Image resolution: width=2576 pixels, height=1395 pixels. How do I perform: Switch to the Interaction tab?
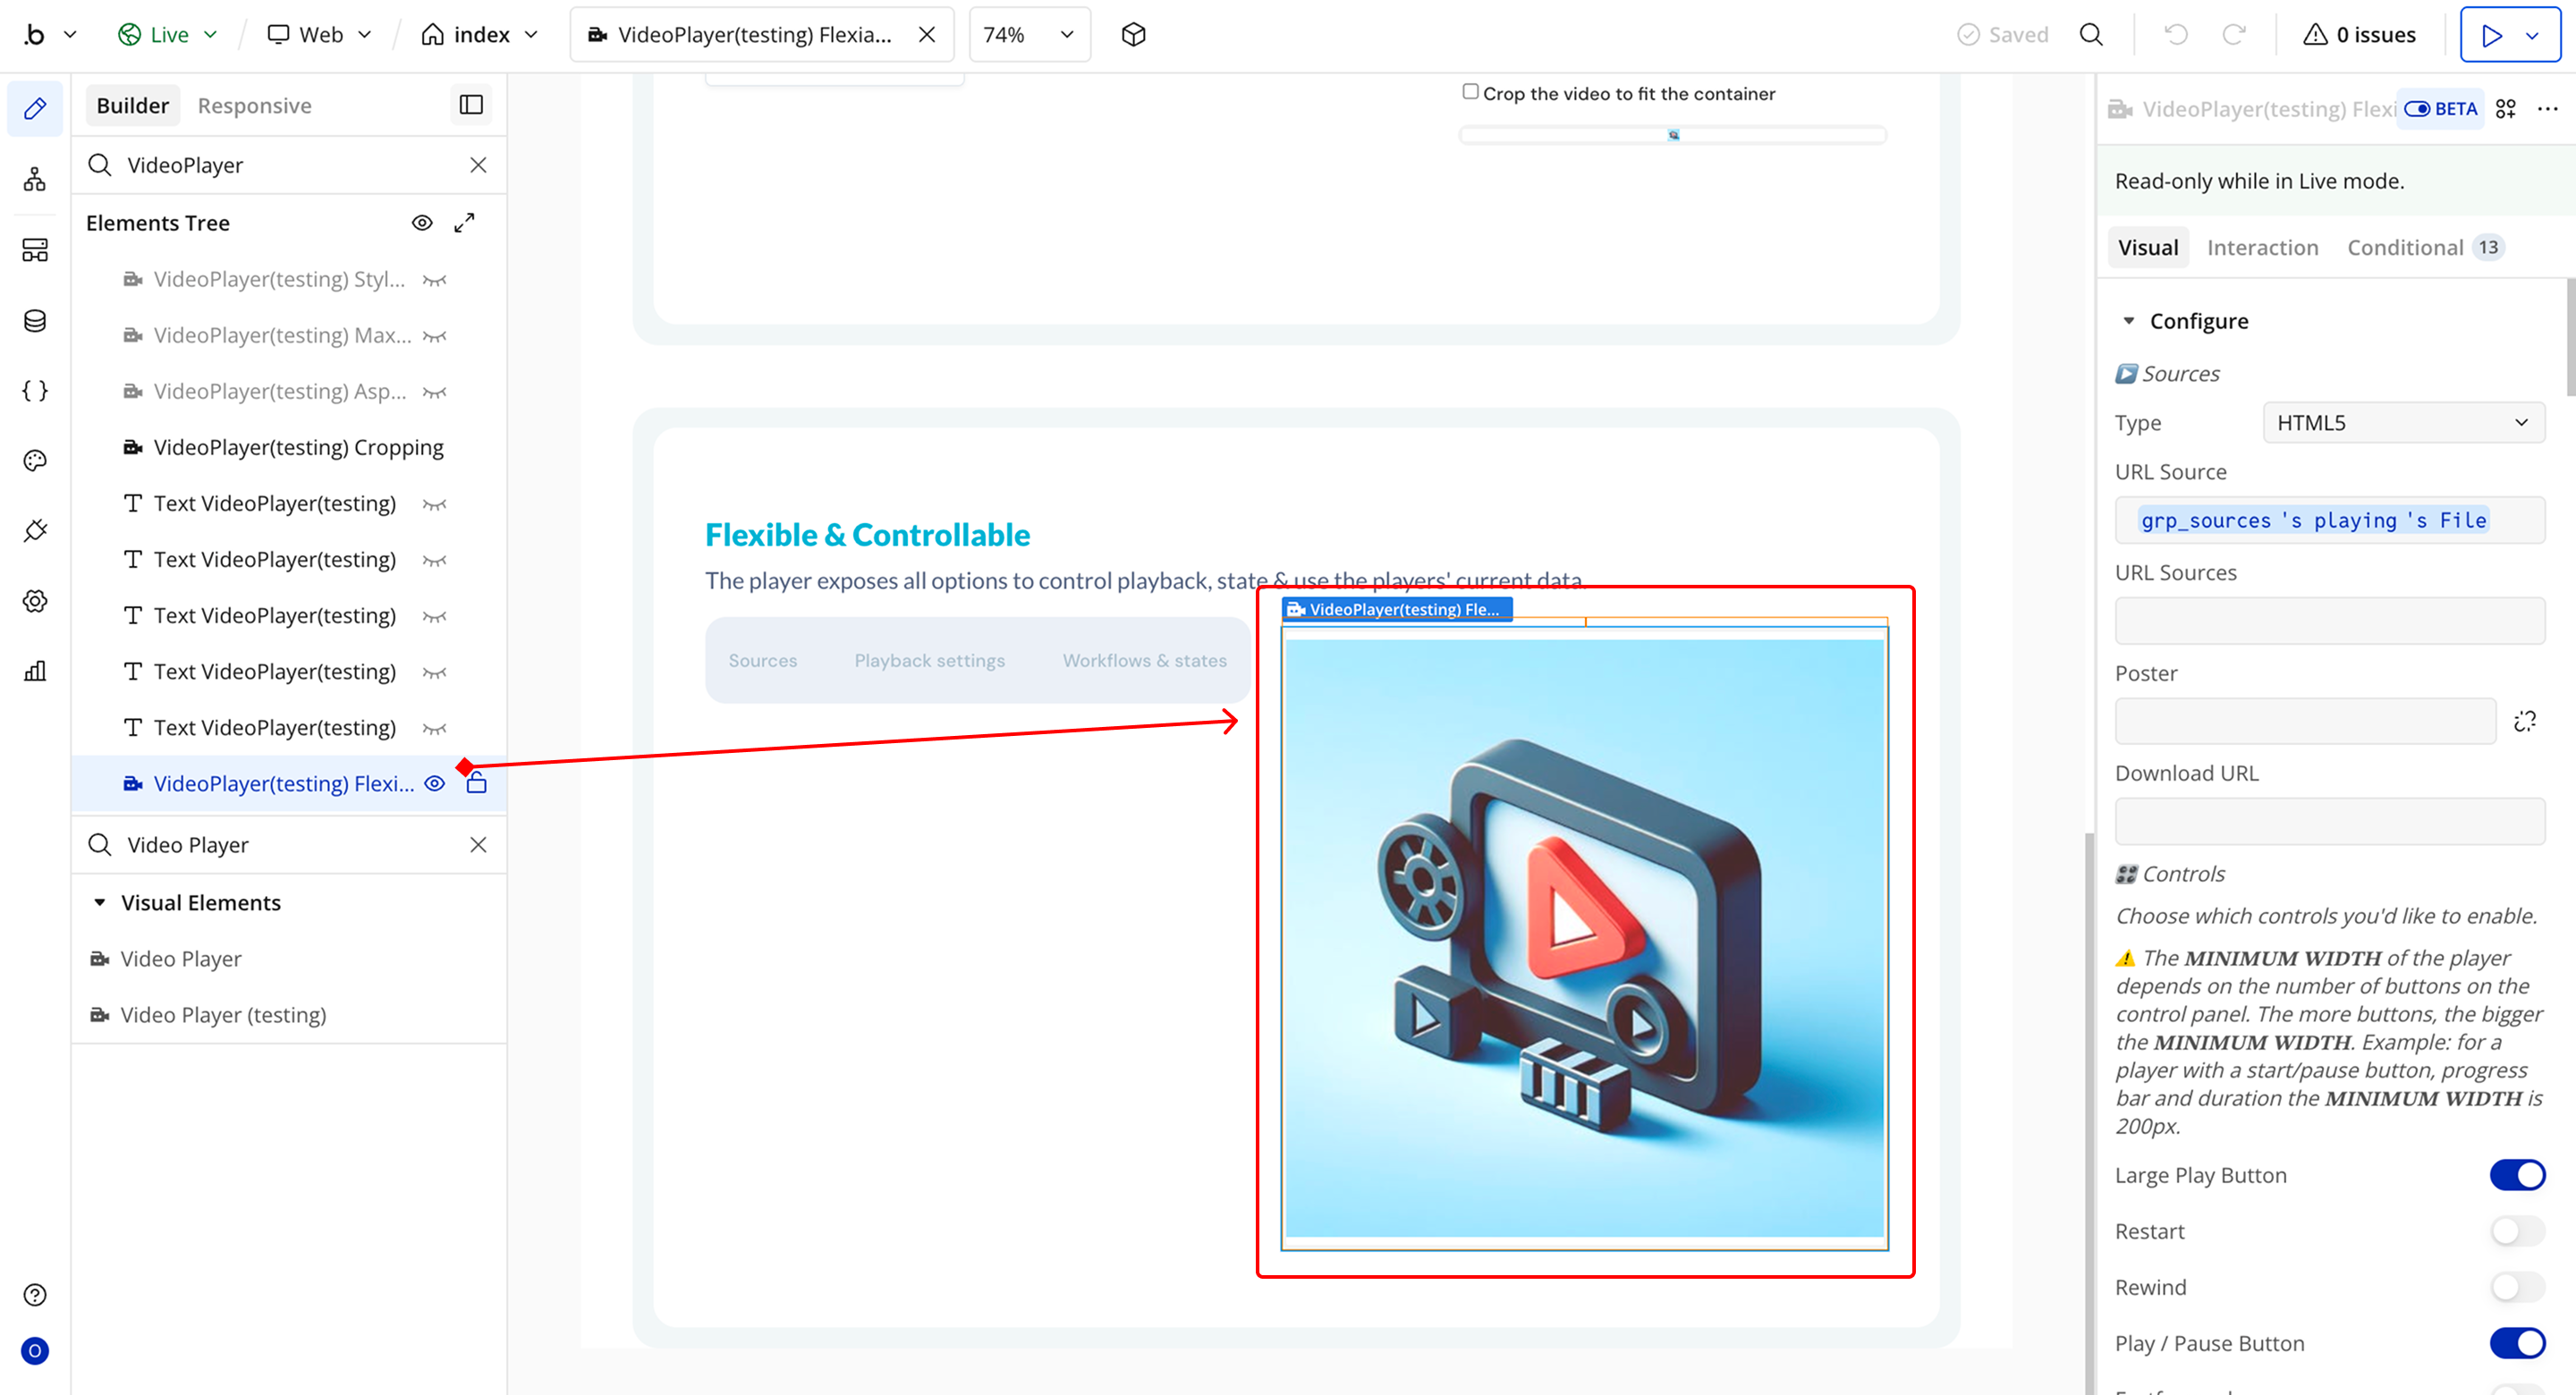tap(2262, 247)
